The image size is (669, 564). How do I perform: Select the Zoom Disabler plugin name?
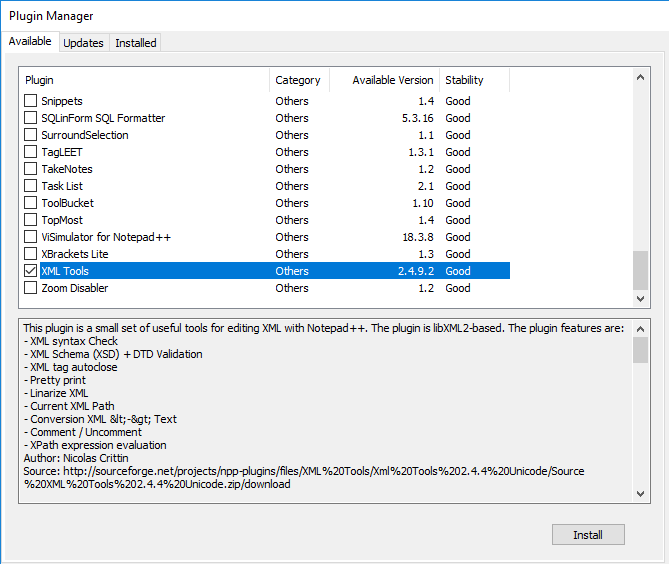(75, 288)
